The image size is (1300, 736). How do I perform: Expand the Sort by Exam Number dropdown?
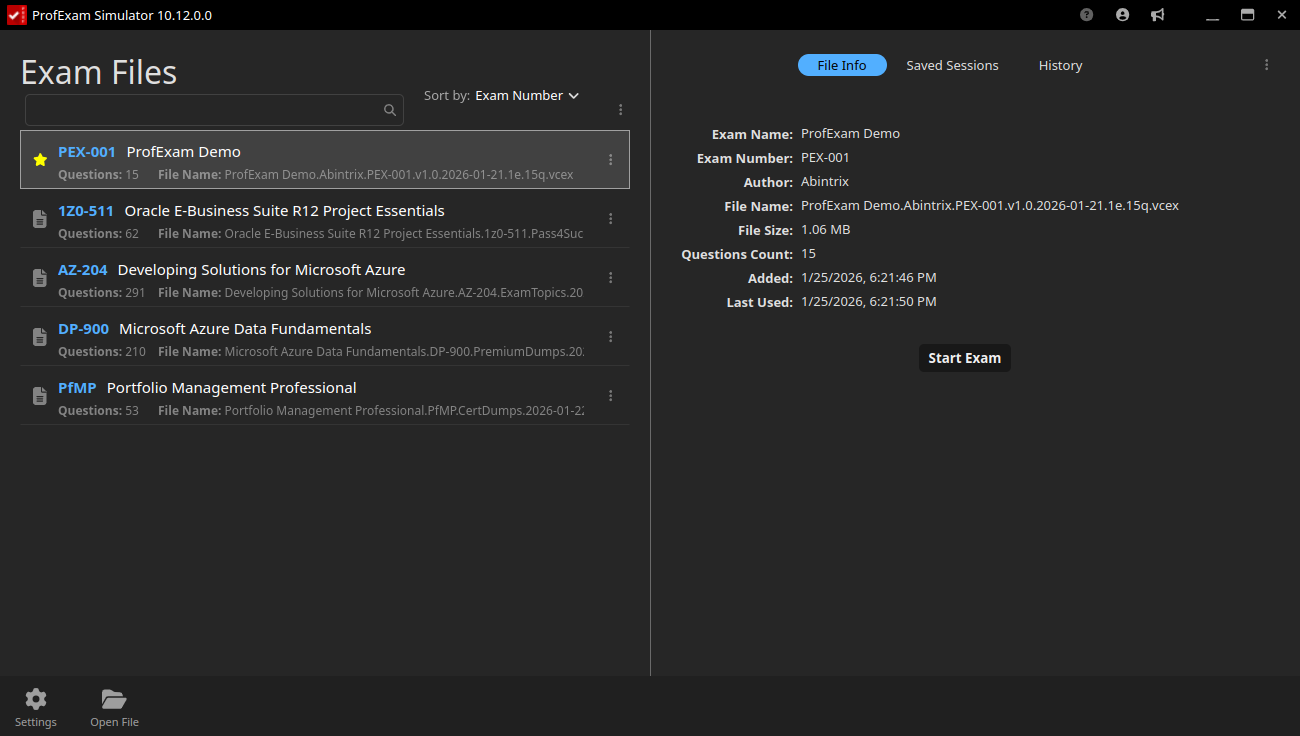(527, 96)
